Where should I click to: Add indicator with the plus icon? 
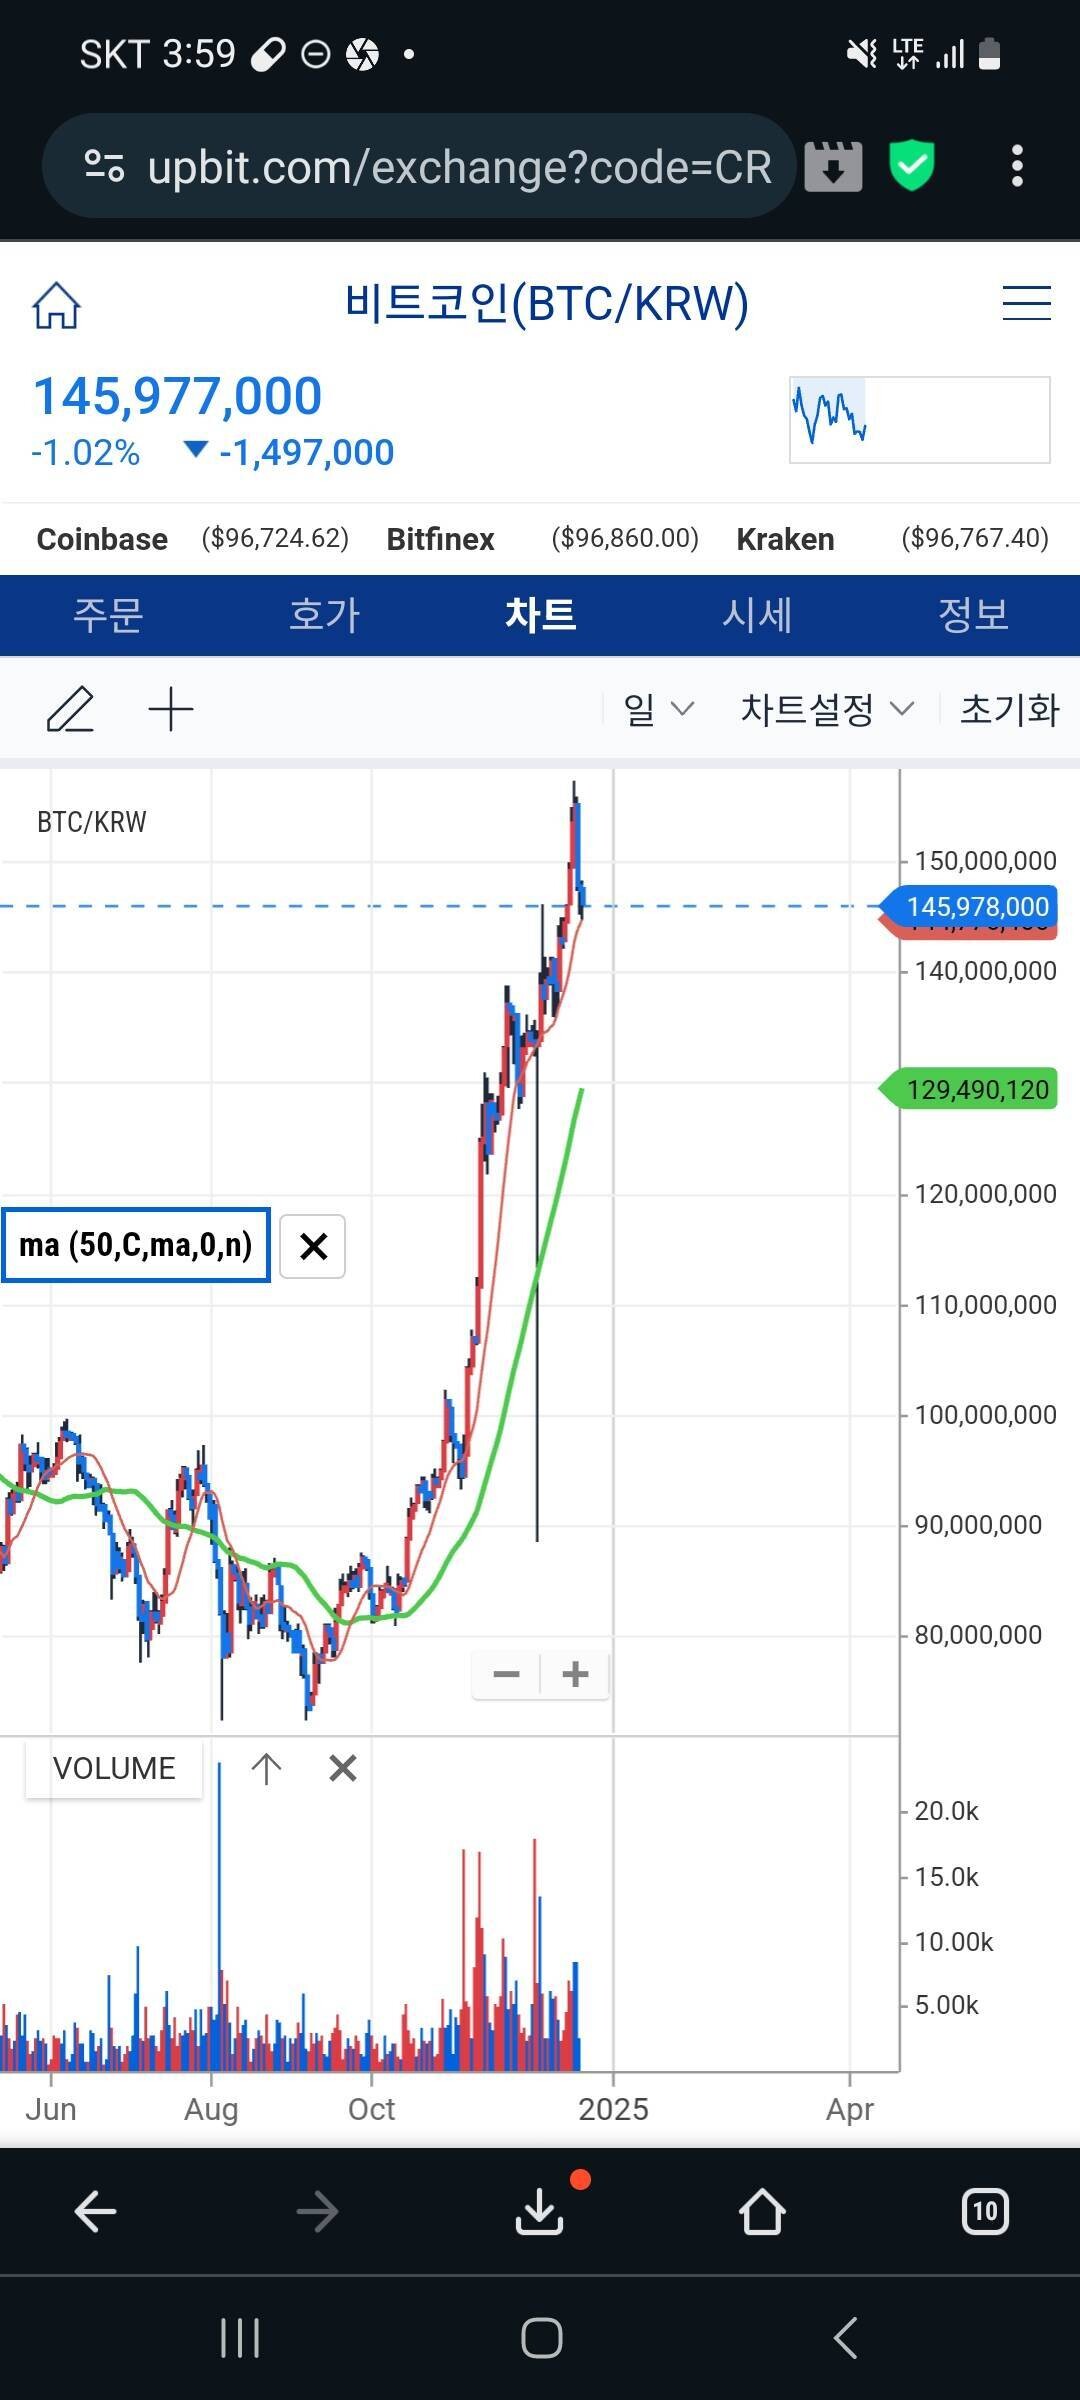pos(171,709)
